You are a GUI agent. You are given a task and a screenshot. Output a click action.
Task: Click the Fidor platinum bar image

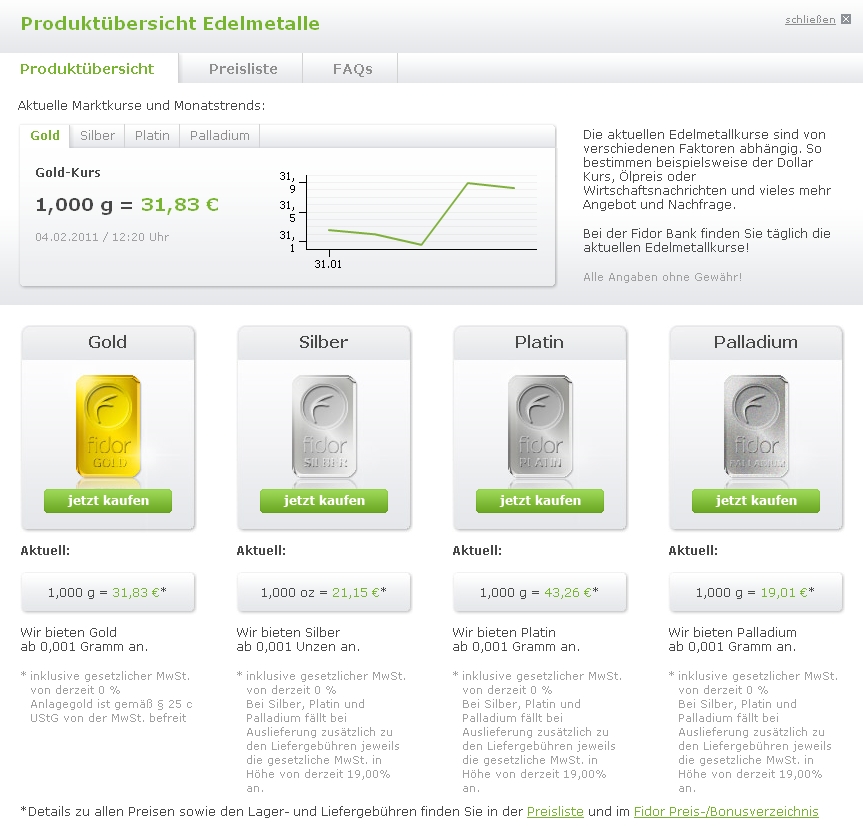[x=540, y=426]
